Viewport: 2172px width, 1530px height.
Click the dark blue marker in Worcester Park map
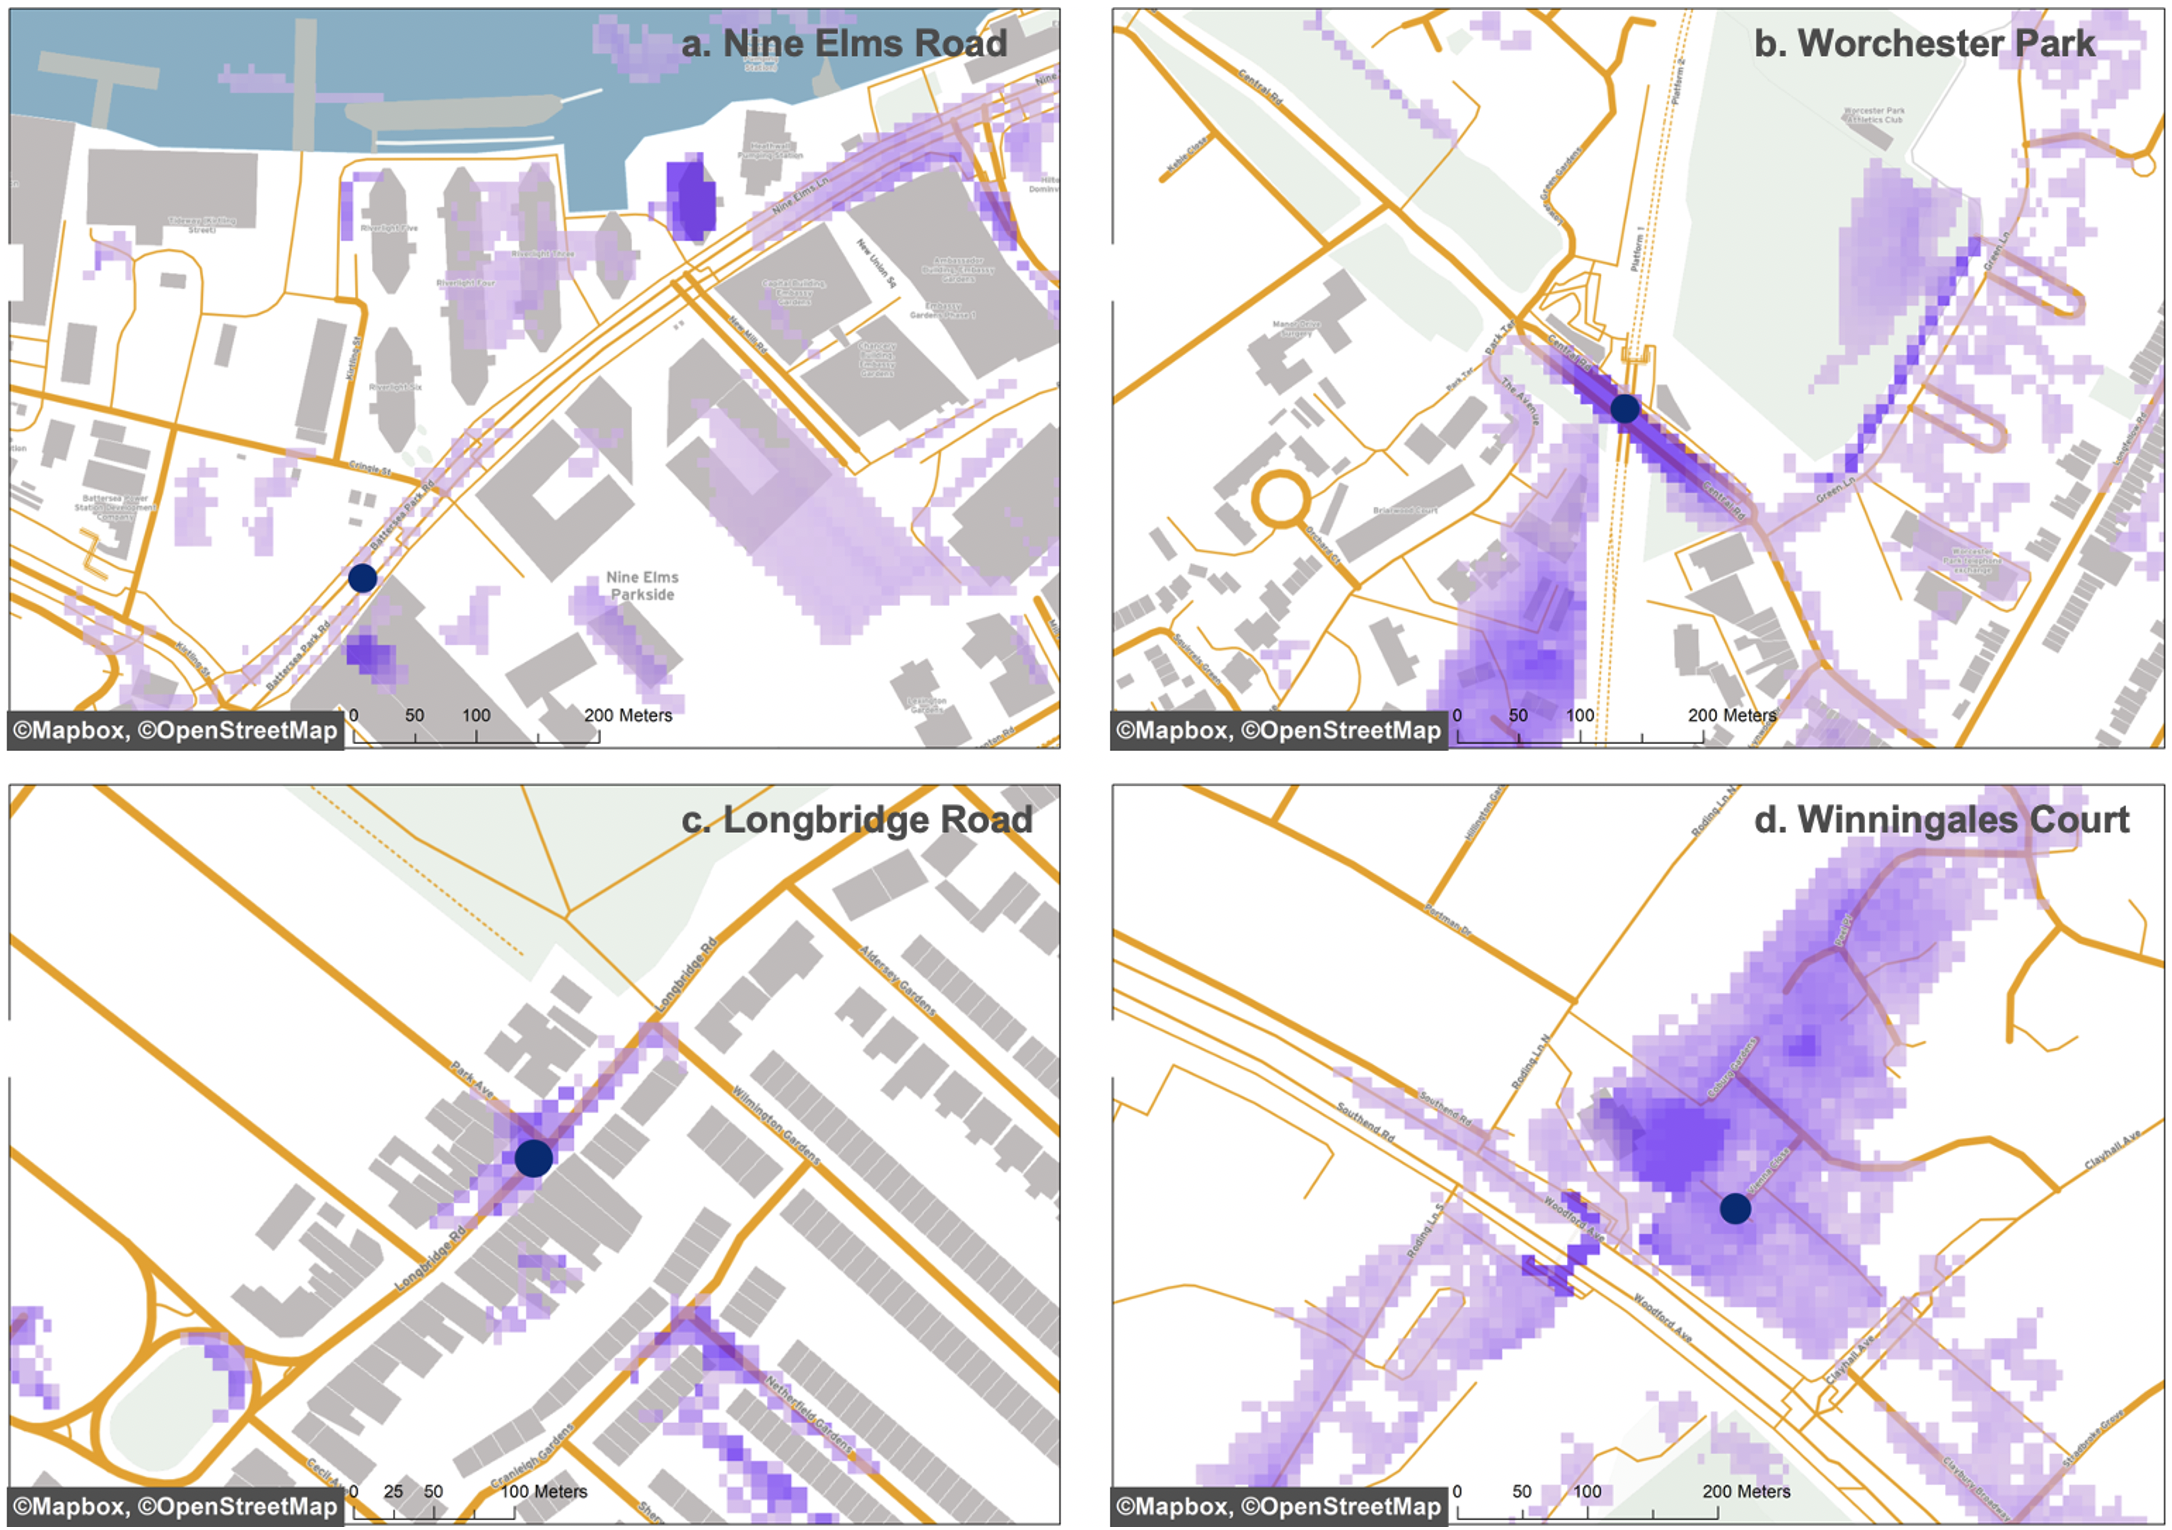coord(1624,408)
